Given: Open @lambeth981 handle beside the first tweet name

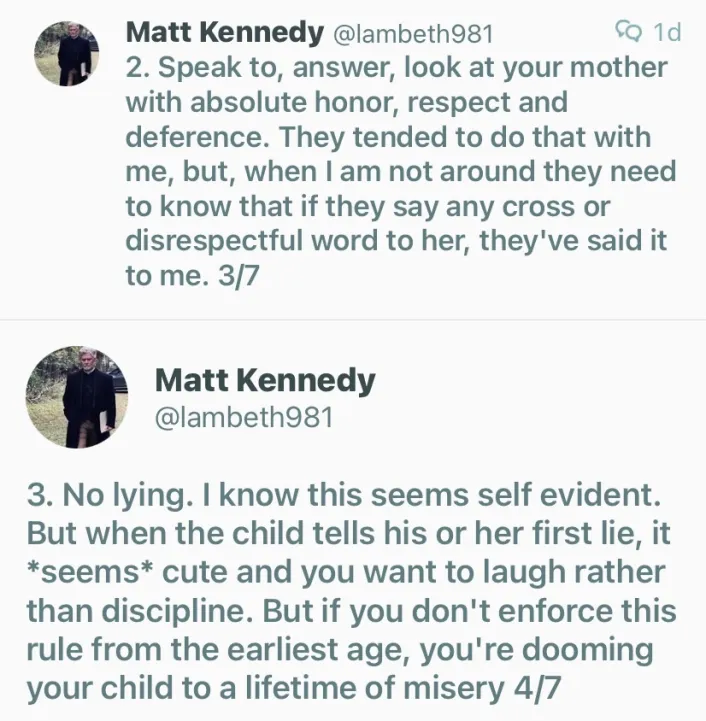Looking at the screenshot, I should point(413,34).
